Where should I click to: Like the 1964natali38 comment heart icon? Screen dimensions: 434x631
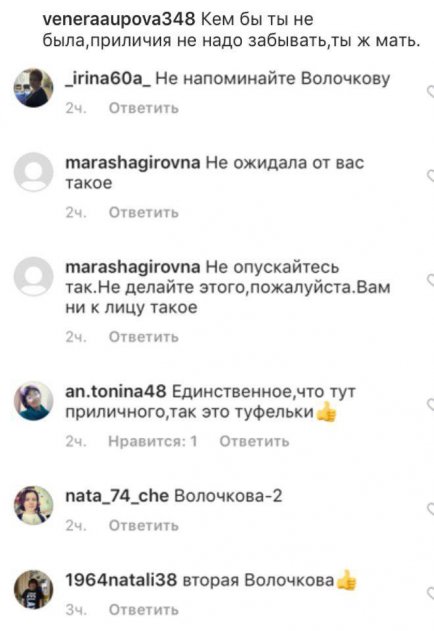(431, 593)
